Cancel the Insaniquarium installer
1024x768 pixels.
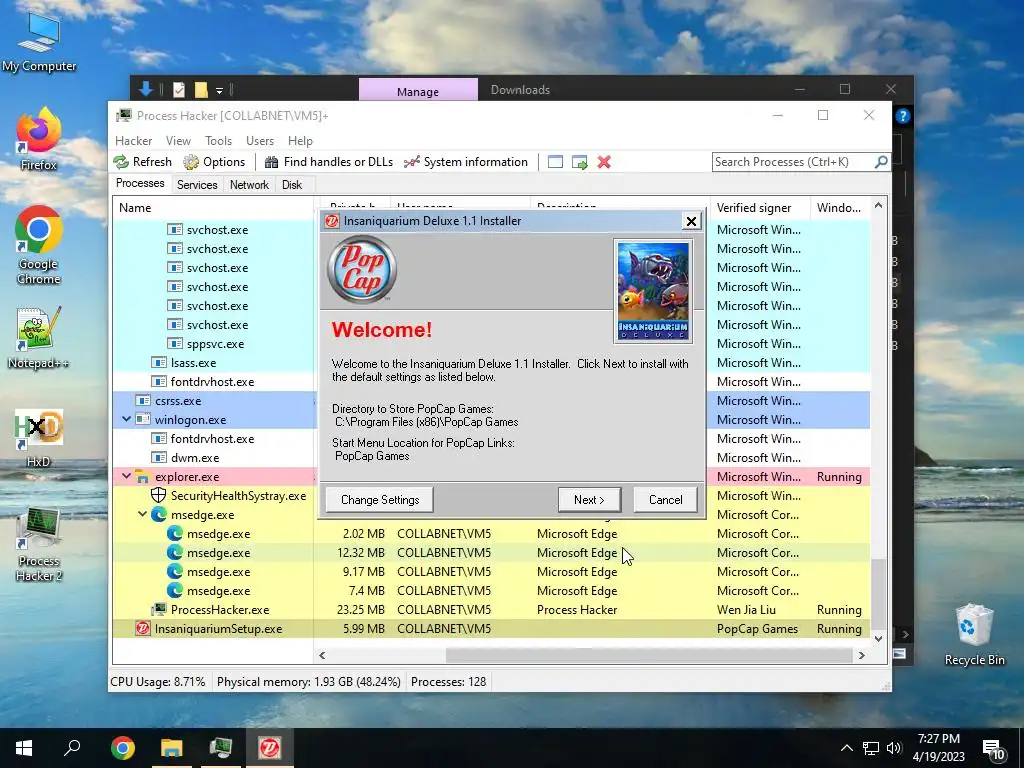(665, 500)
